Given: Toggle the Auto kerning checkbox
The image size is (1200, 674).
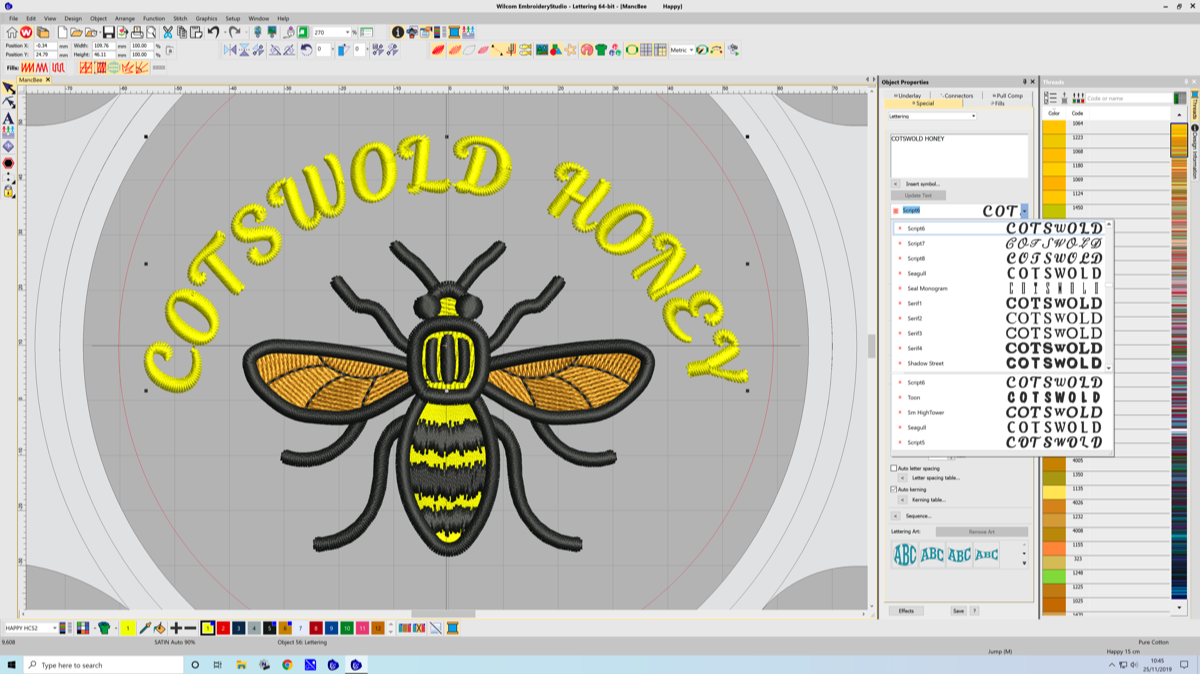Looking at the screenshot, I should point(894,489).
